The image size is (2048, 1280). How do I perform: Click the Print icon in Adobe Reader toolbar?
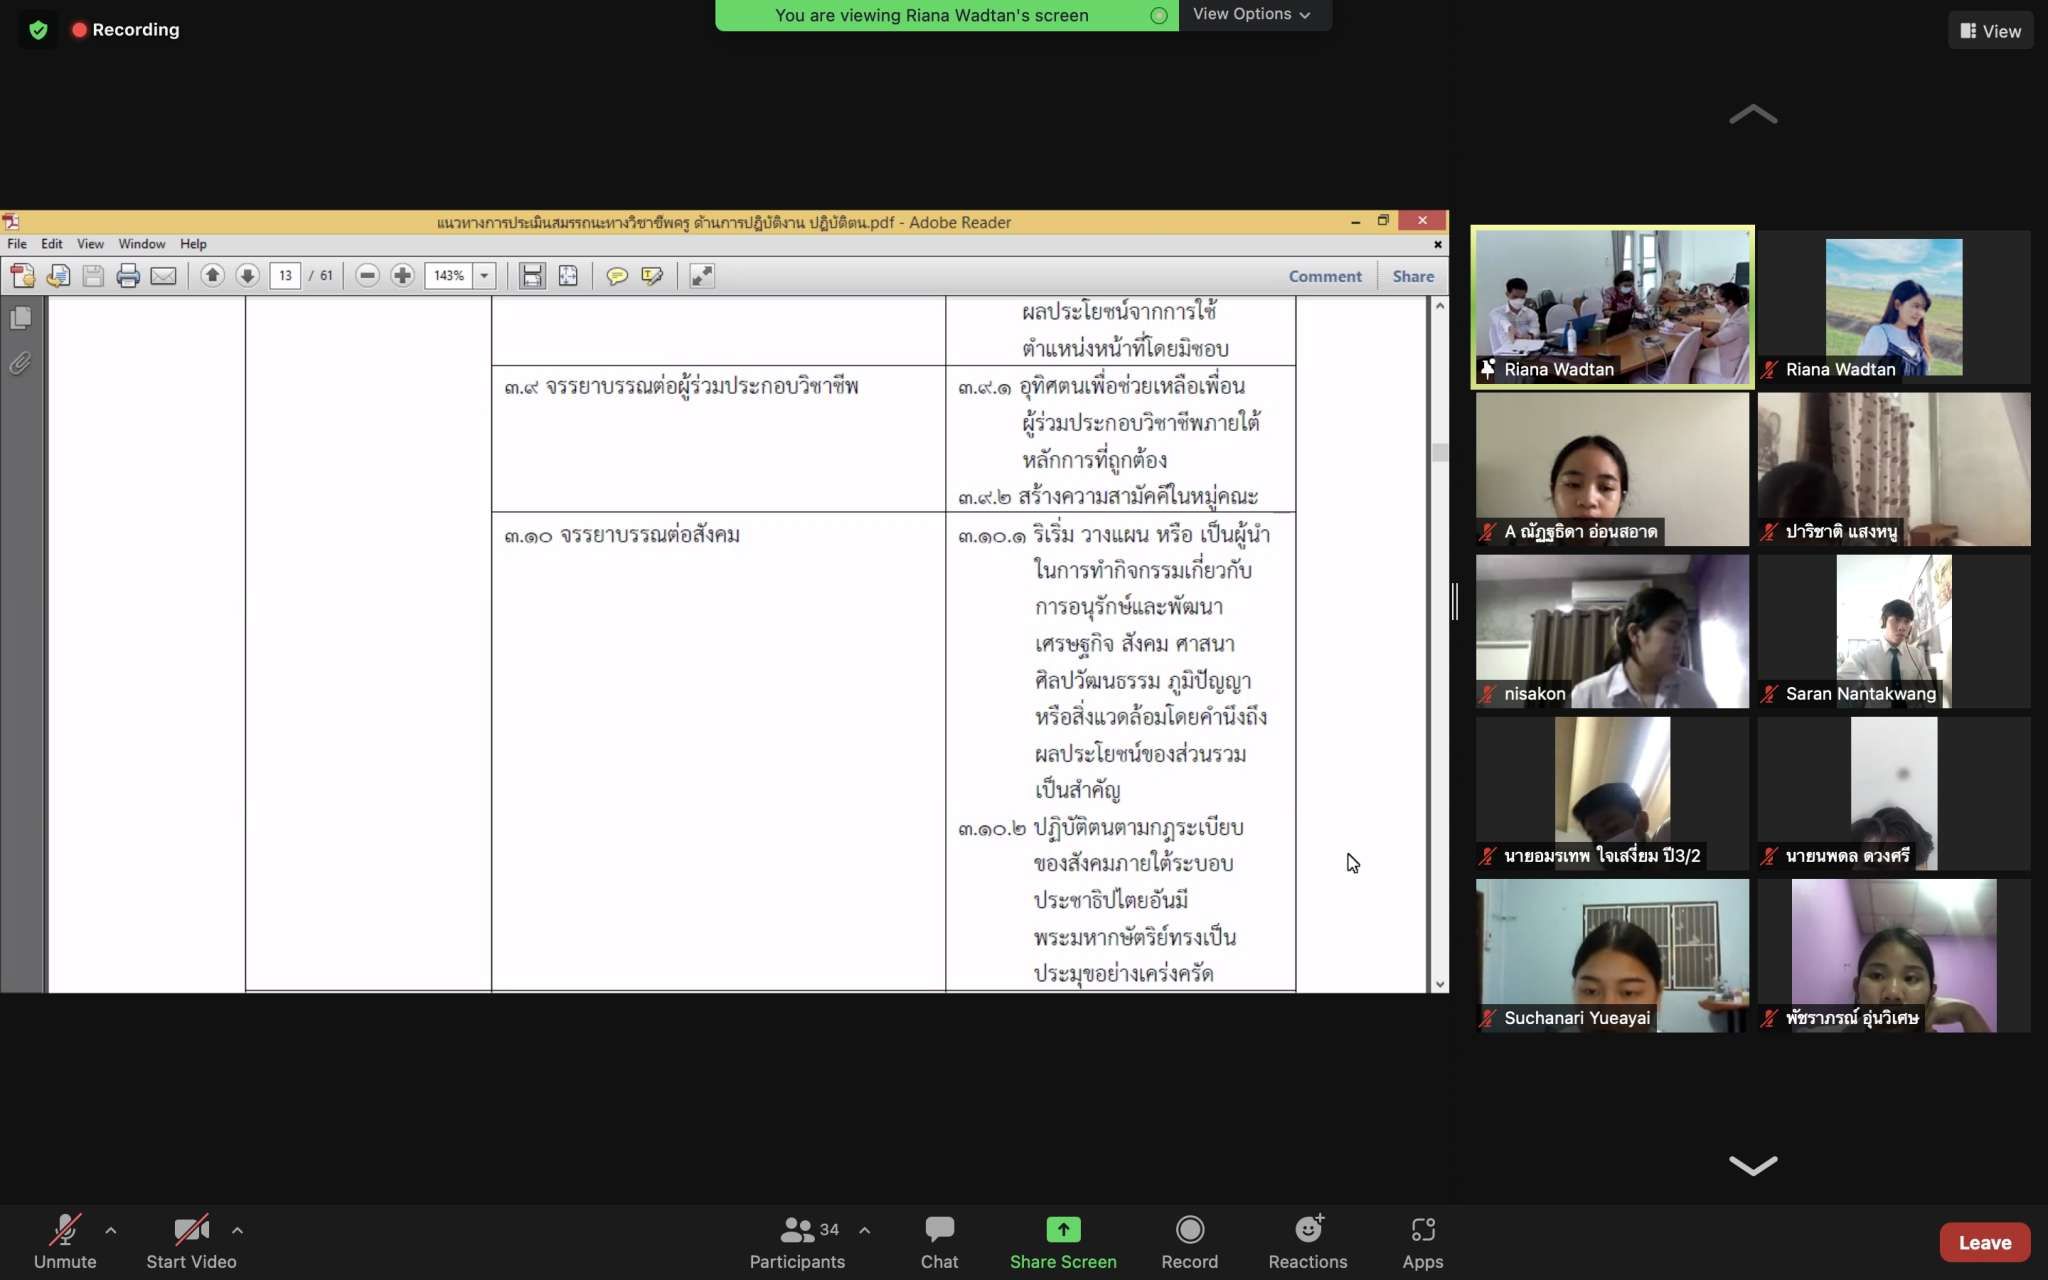point(128,276)
